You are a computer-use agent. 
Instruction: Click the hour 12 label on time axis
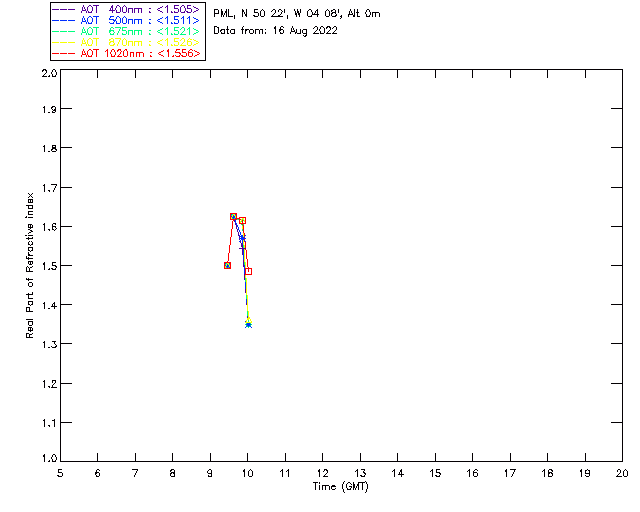[322, 473]
